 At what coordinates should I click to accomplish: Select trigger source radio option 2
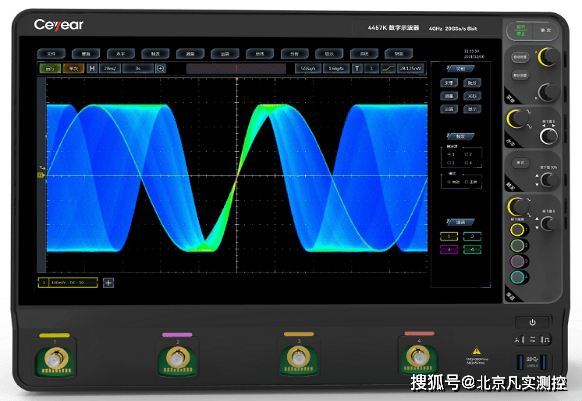pyautogui.click(x=468, y=154)
